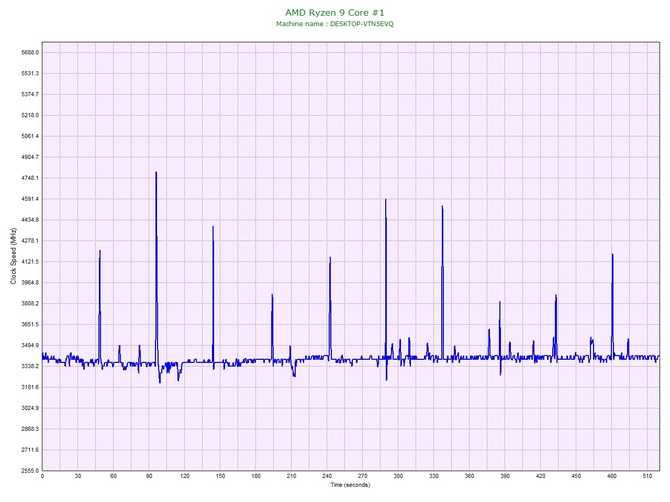Click the 3651.5 y-axis value
670x502 pixels.
[30, 325]
